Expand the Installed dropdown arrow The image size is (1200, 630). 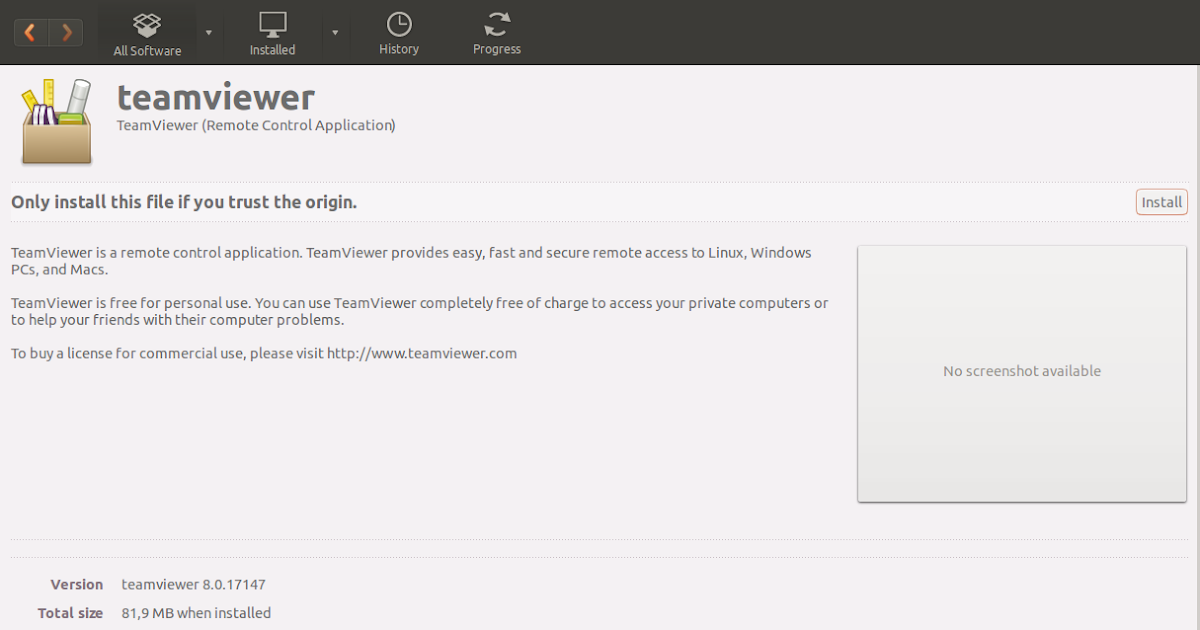click(335, 32)
